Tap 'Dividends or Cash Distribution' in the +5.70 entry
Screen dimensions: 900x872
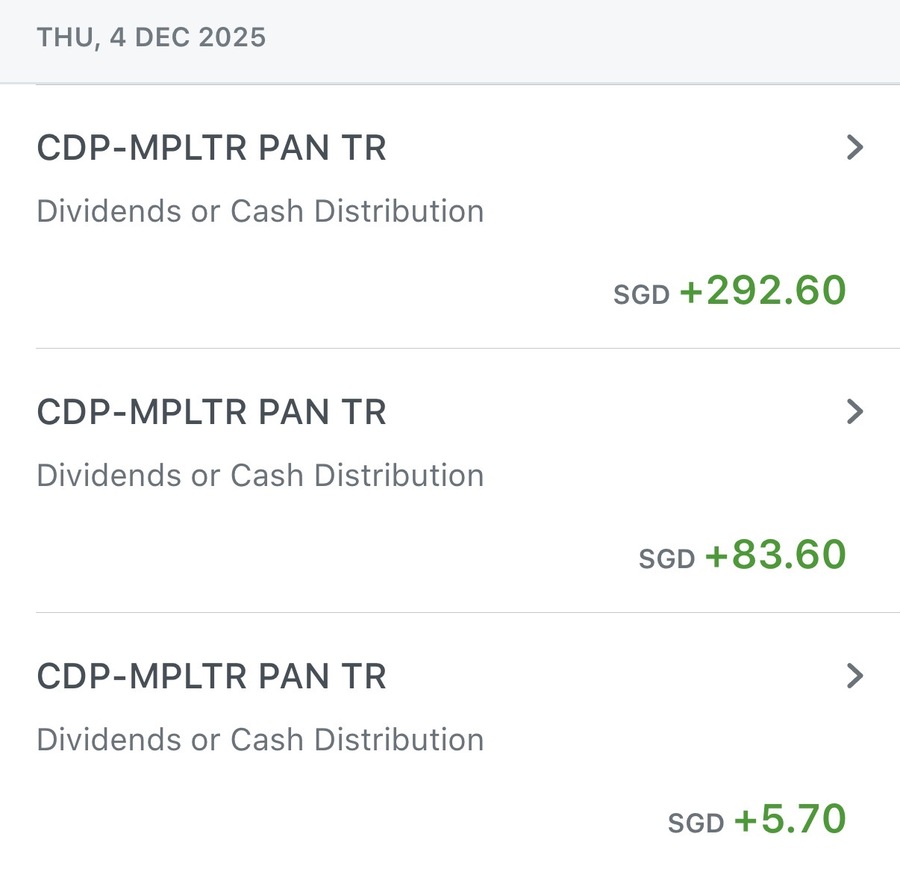(x=260, y=740)
